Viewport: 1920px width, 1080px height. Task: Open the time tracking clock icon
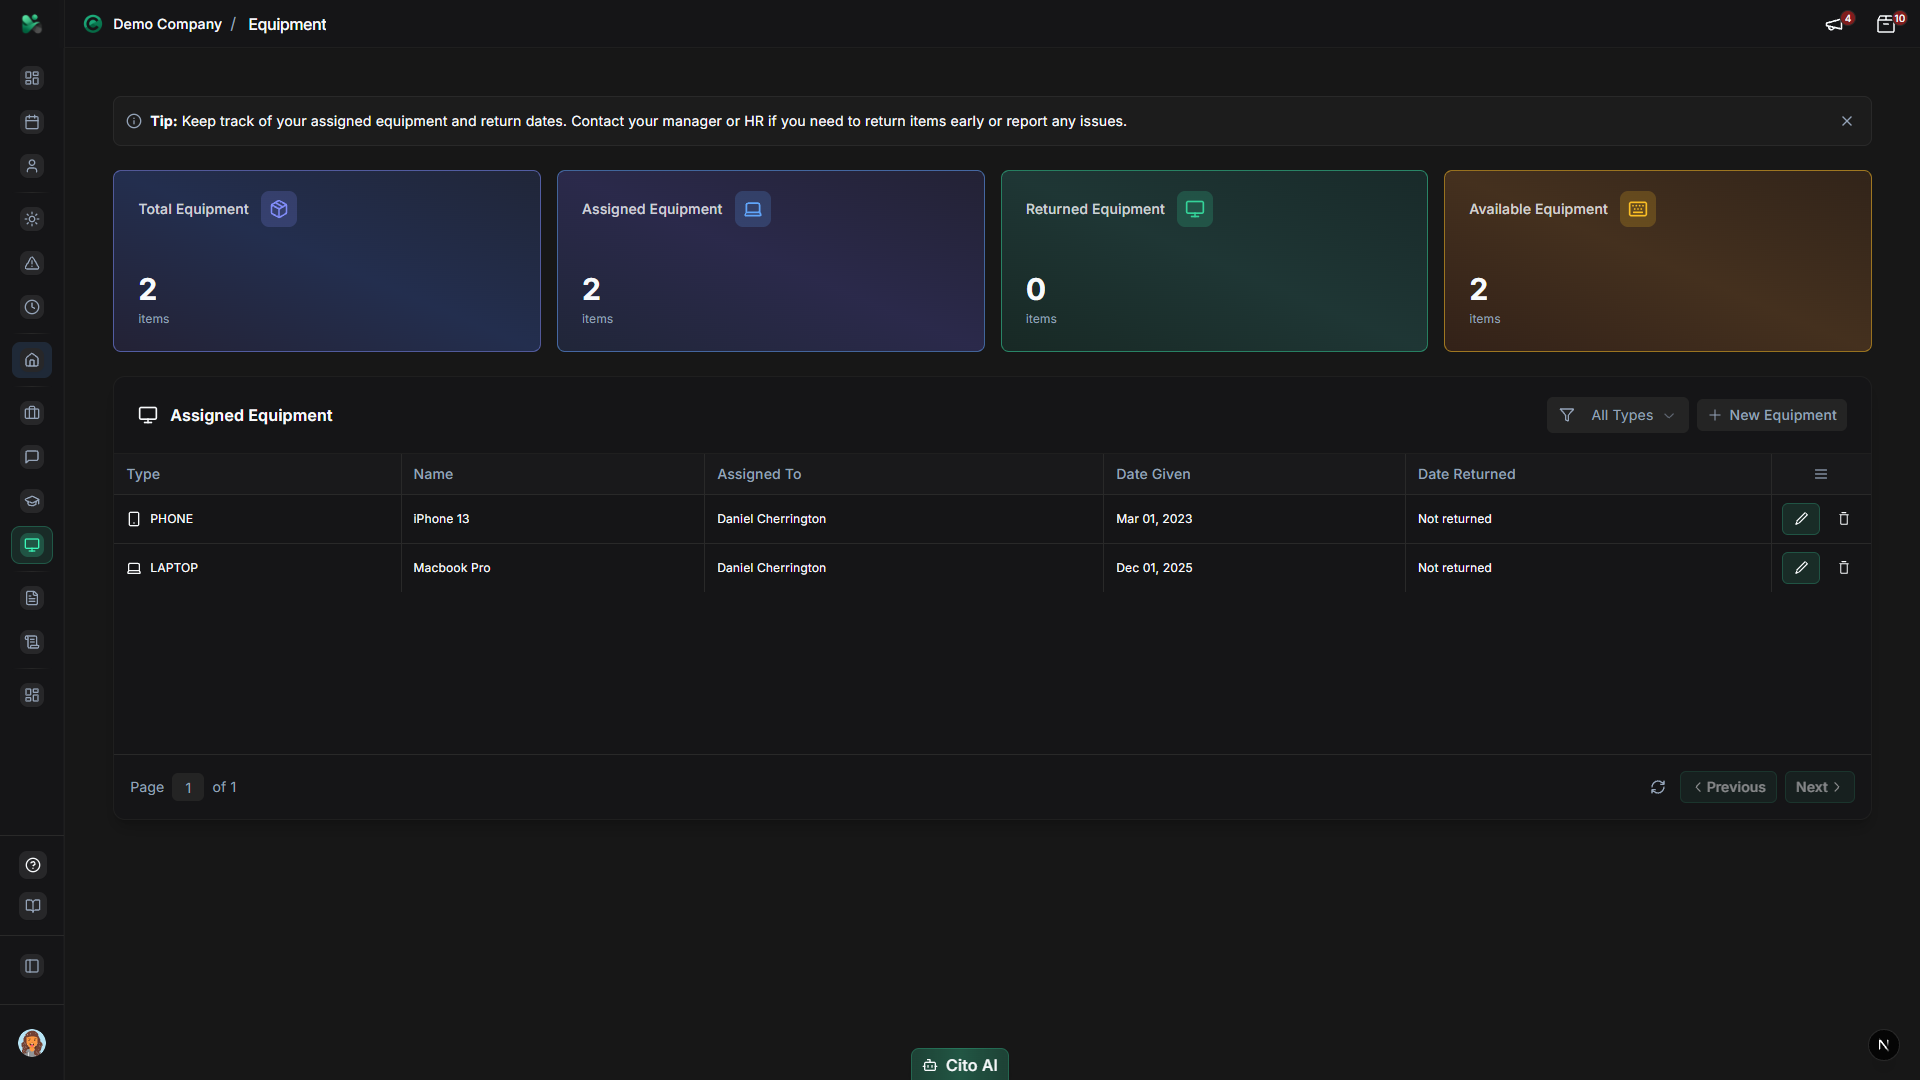(32, 307)
